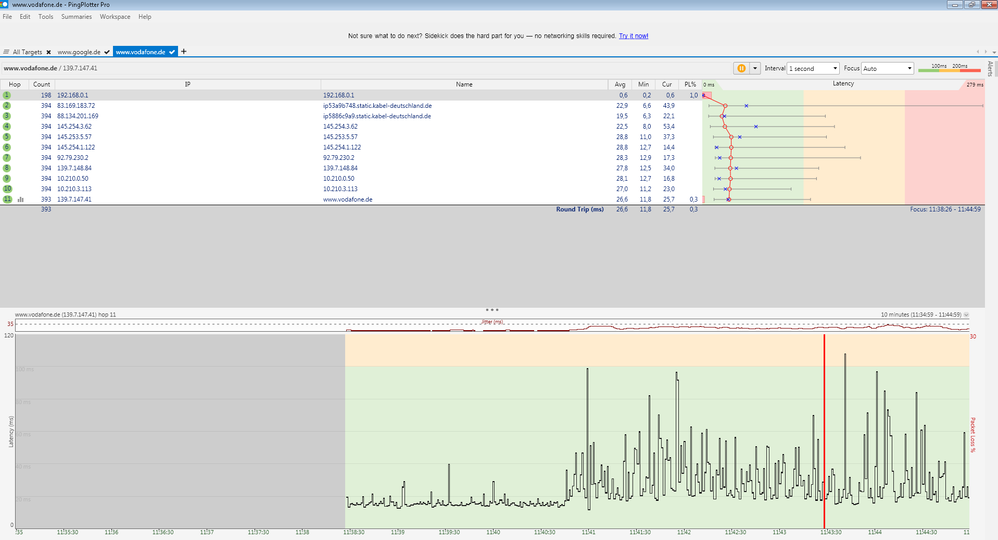Click the three-dot splitter handle above timeline
Screen dimensions: 998x540
tap(492, 309)
